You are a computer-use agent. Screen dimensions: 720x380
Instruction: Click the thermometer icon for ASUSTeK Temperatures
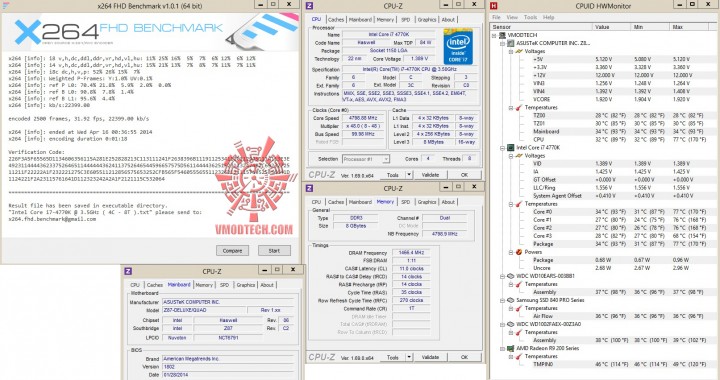coord(519,107)
